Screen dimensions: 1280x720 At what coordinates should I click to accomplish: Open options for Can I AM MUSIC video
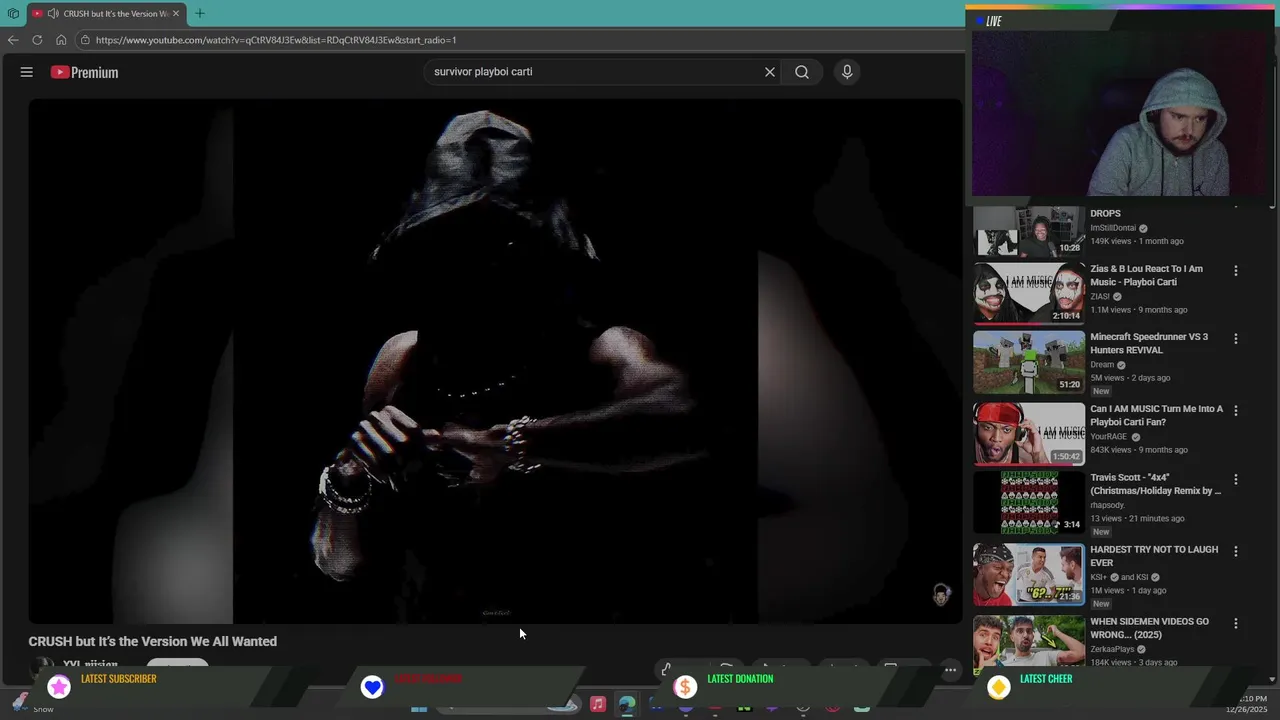point(1235,411)
